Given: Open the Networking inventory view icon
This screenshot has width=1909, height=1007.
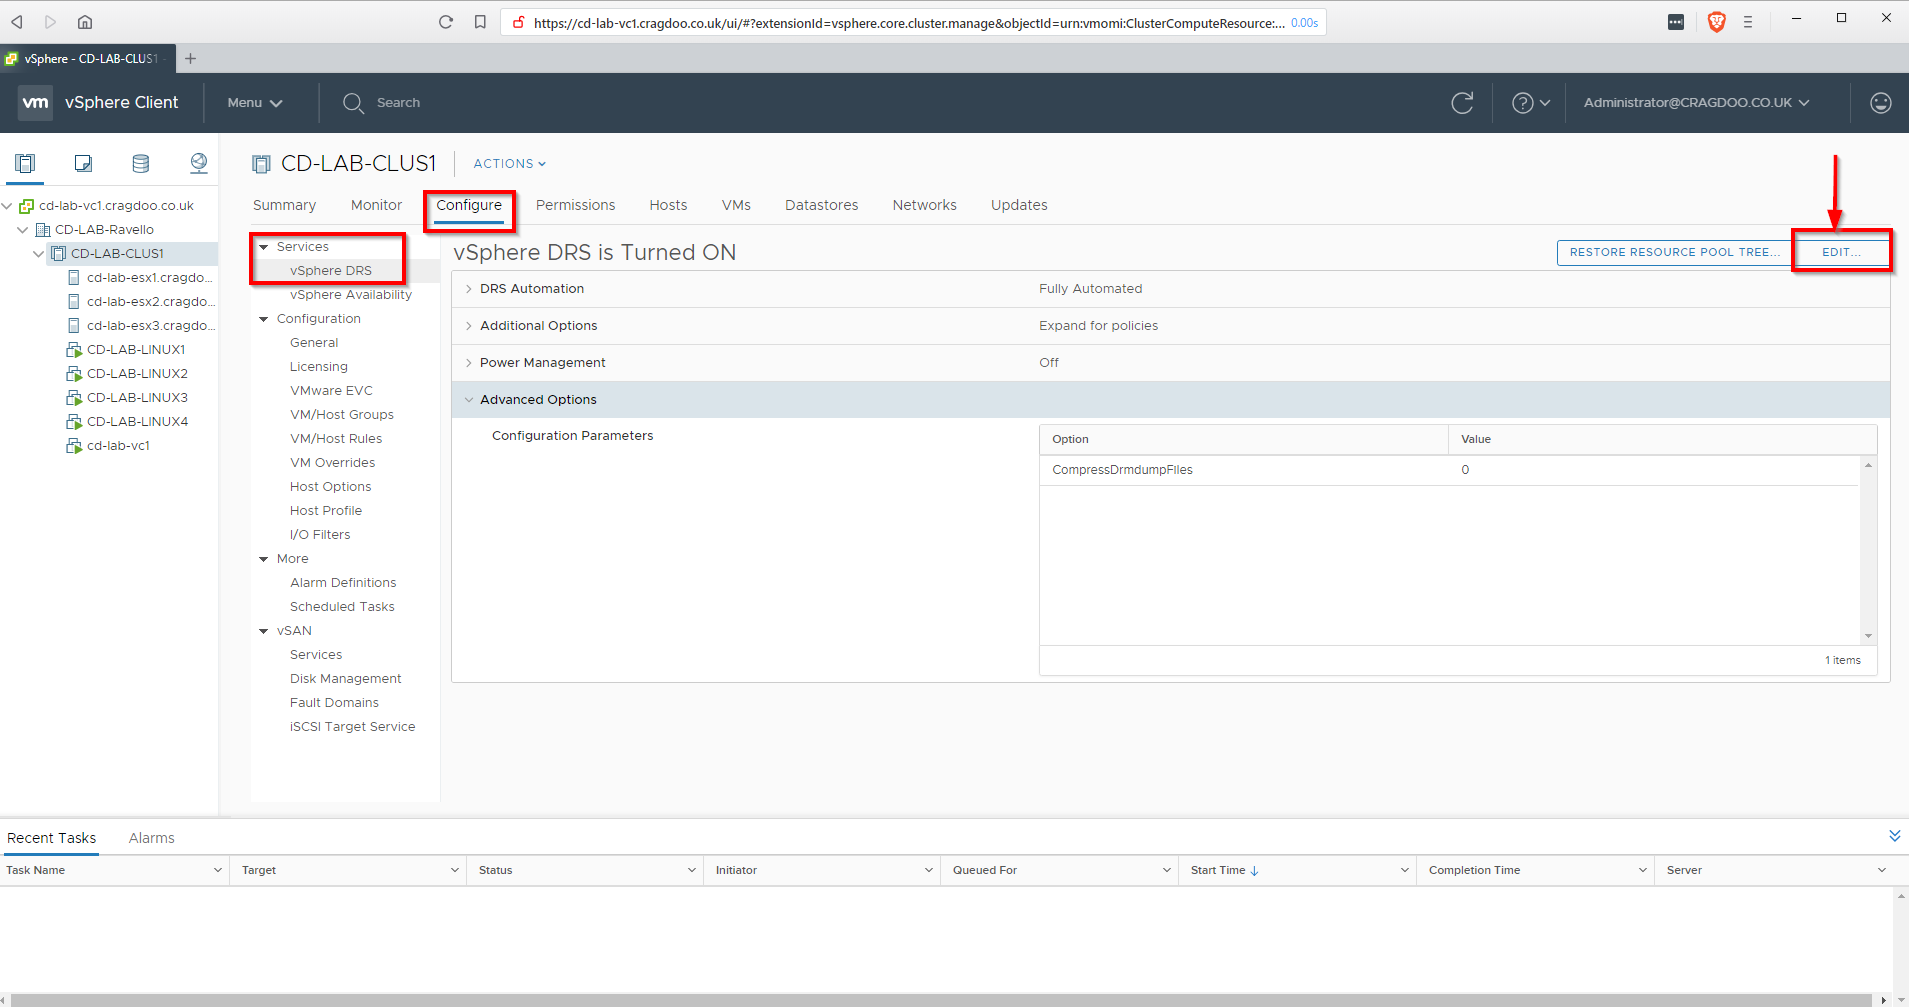Looking at the screenshot, I should point(199,163).
